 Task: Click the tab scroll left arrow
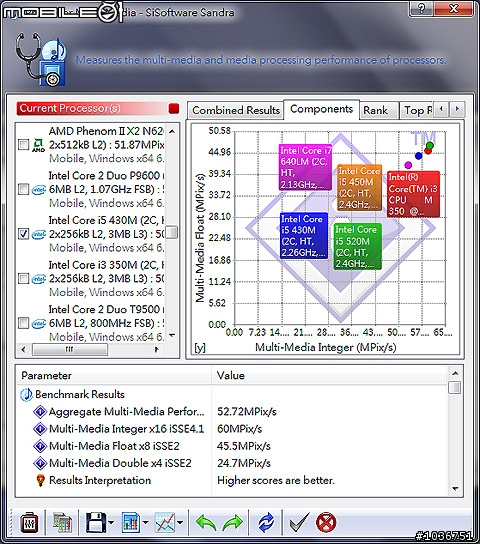tap(442, 109)
